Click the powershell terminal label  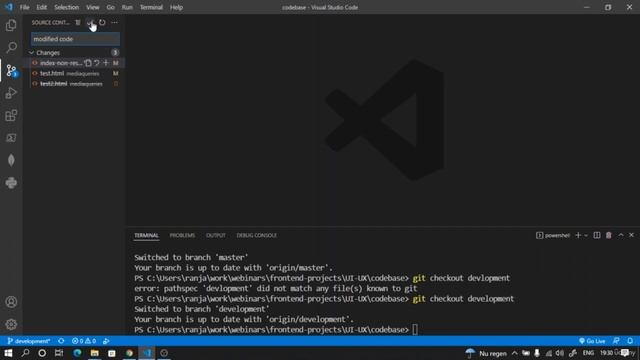553,236
